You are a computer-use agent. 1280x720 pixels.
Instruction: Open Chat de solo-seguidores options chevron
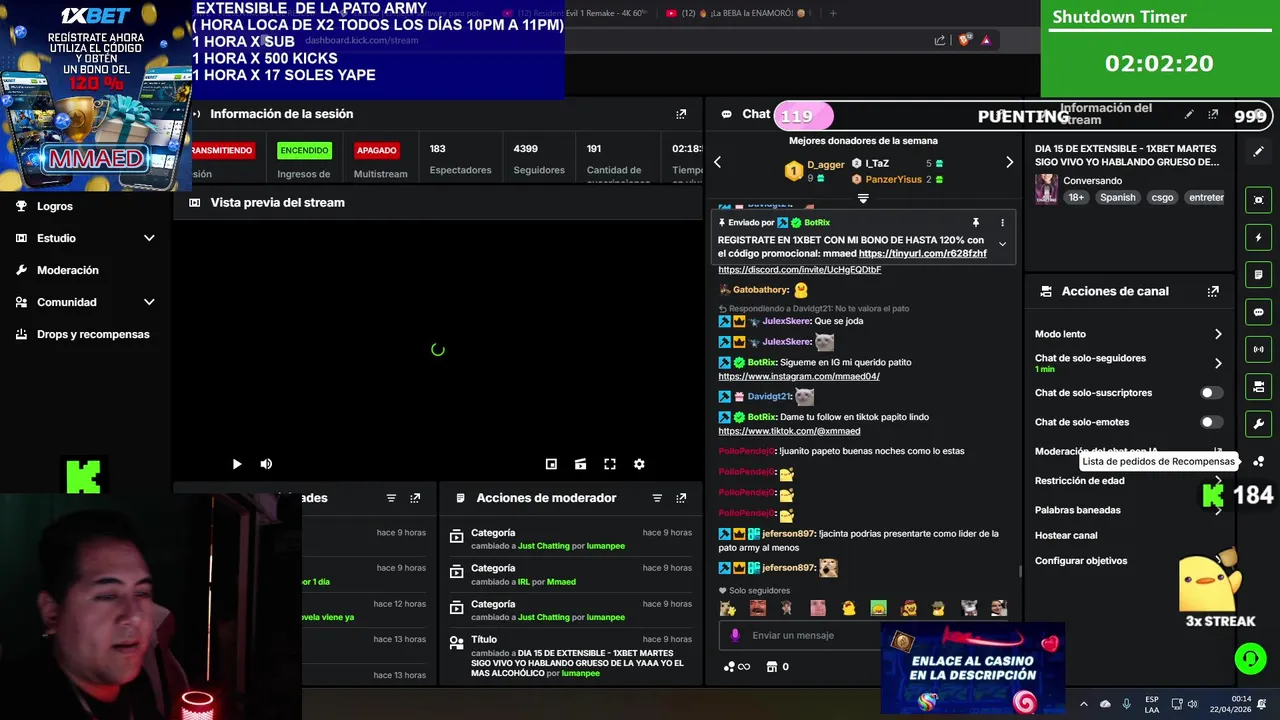pyautogui.click(x=1218, y=363)
